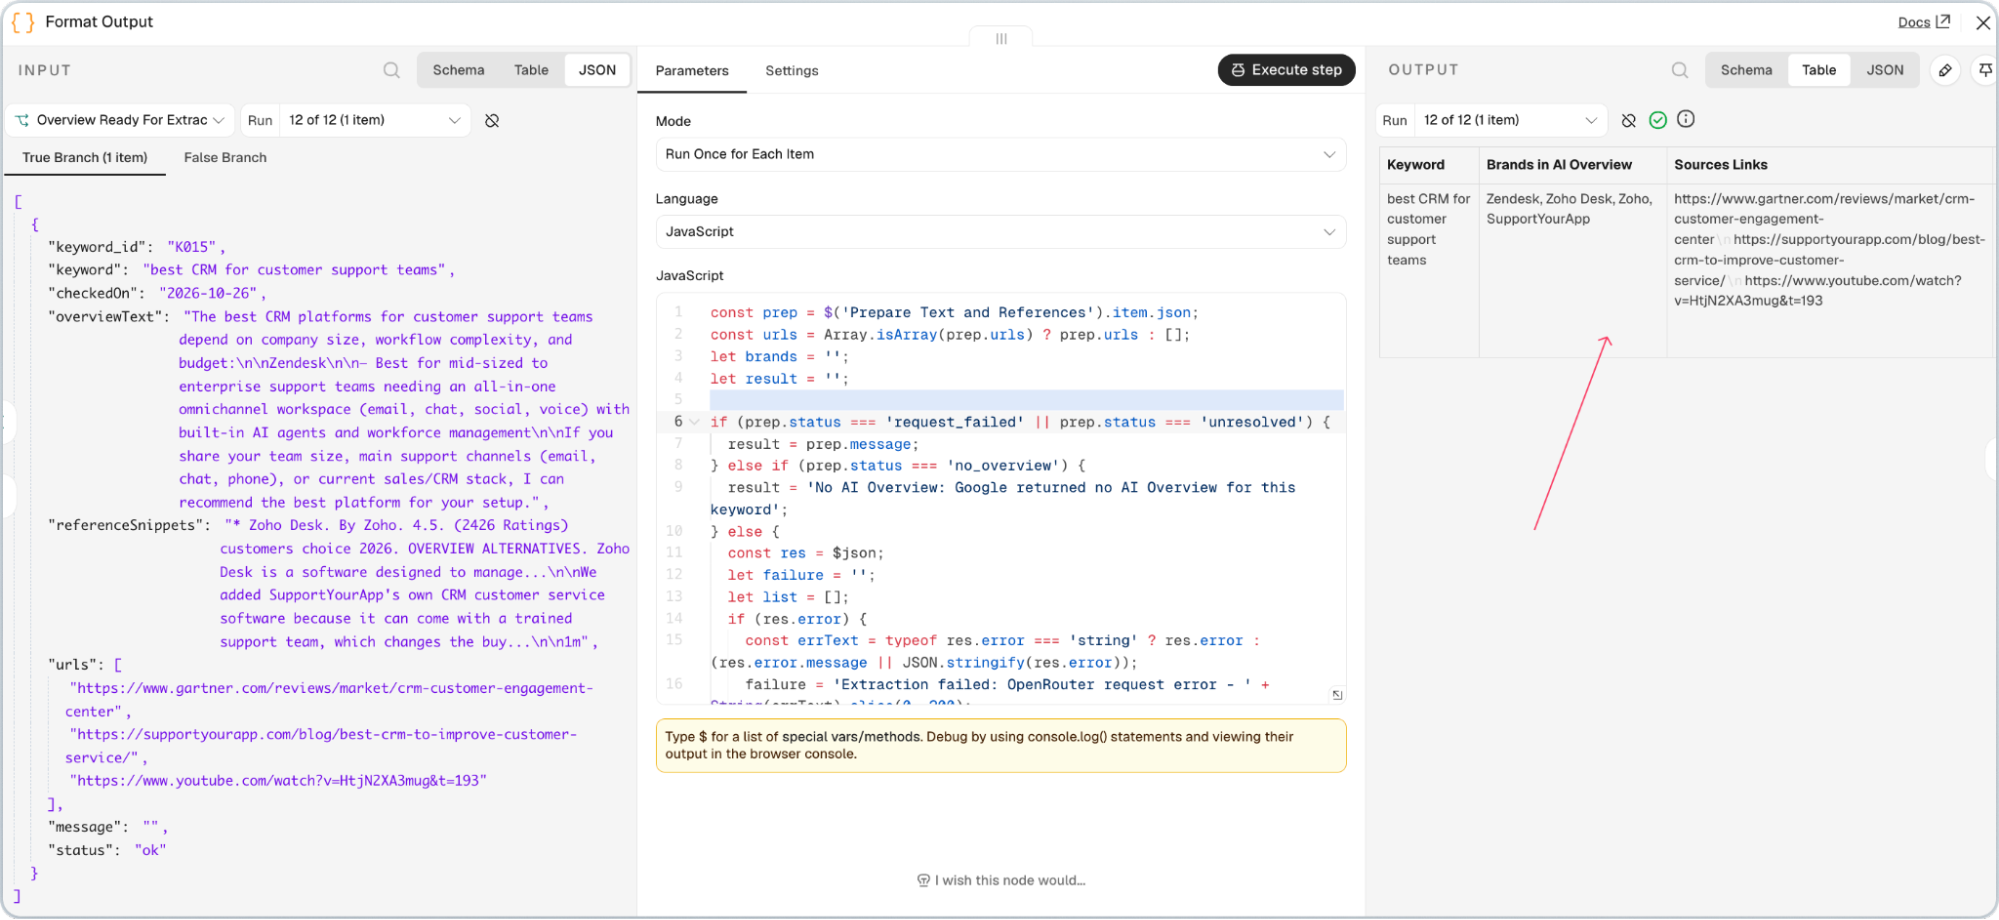Click the INPUT panel search icon
Image resolution: width=1999 pixels, height=920 pixels.
391,70
